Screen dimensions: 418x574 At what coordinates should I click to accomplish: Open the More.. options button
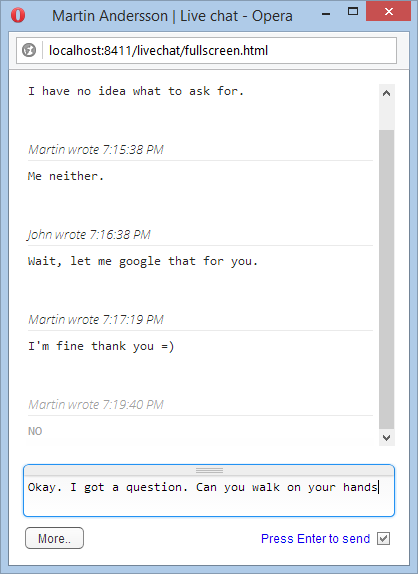[54, 538]
